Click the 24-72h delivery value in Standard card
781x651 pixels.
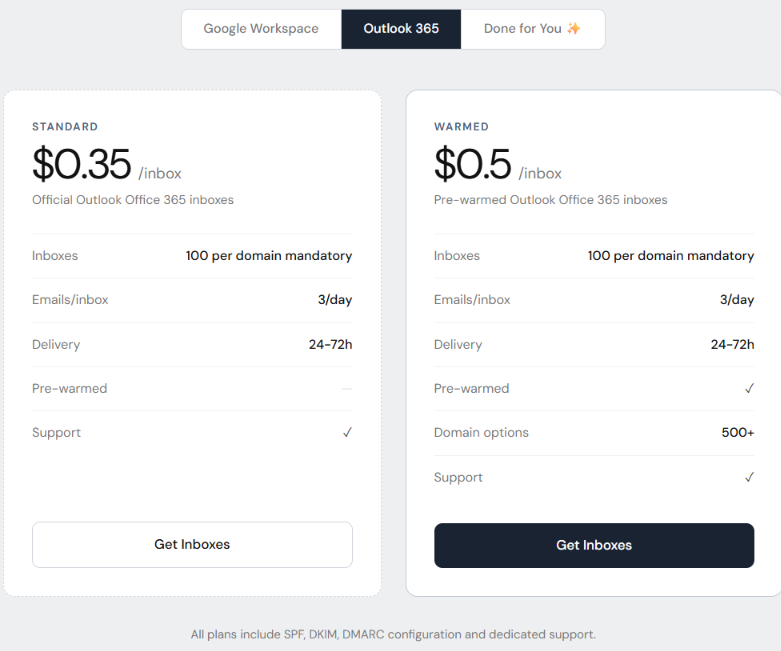pos(331,344)
